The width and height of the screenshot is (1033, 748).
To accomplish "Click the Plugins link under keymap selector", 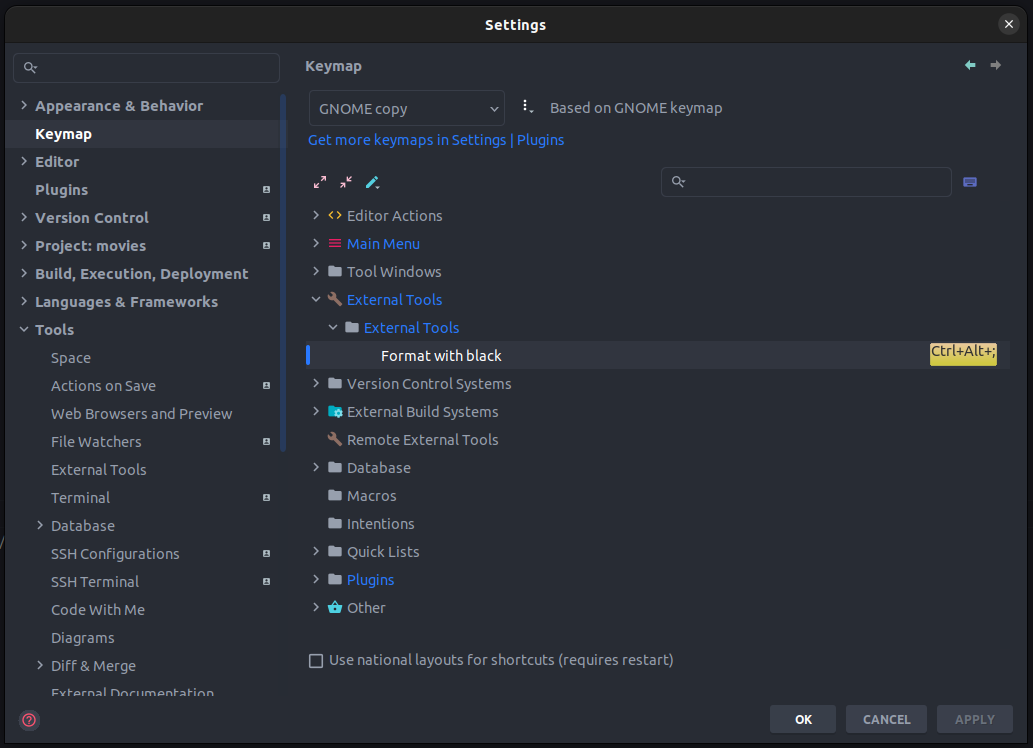I will (540, 140).
